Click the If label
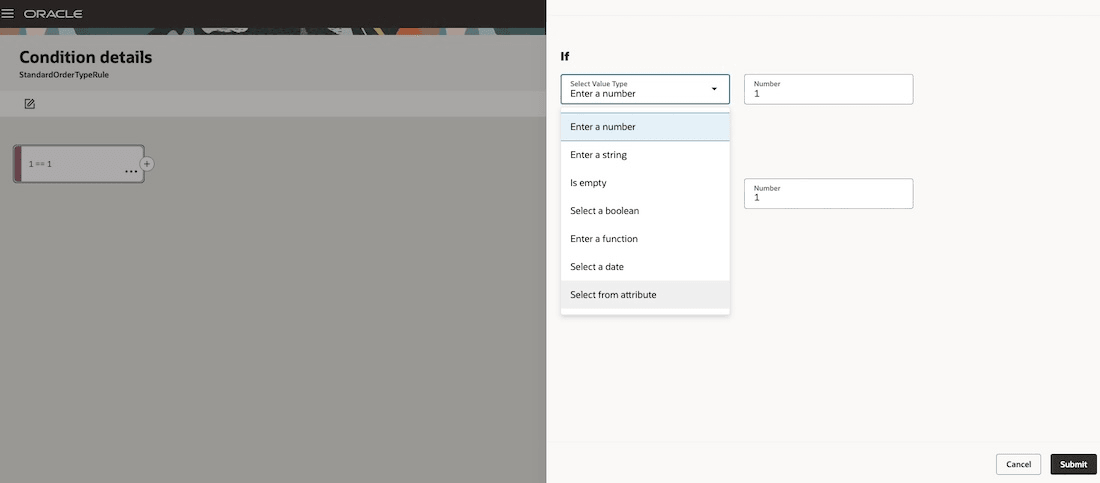1100x483 pixels. [564, 56]
